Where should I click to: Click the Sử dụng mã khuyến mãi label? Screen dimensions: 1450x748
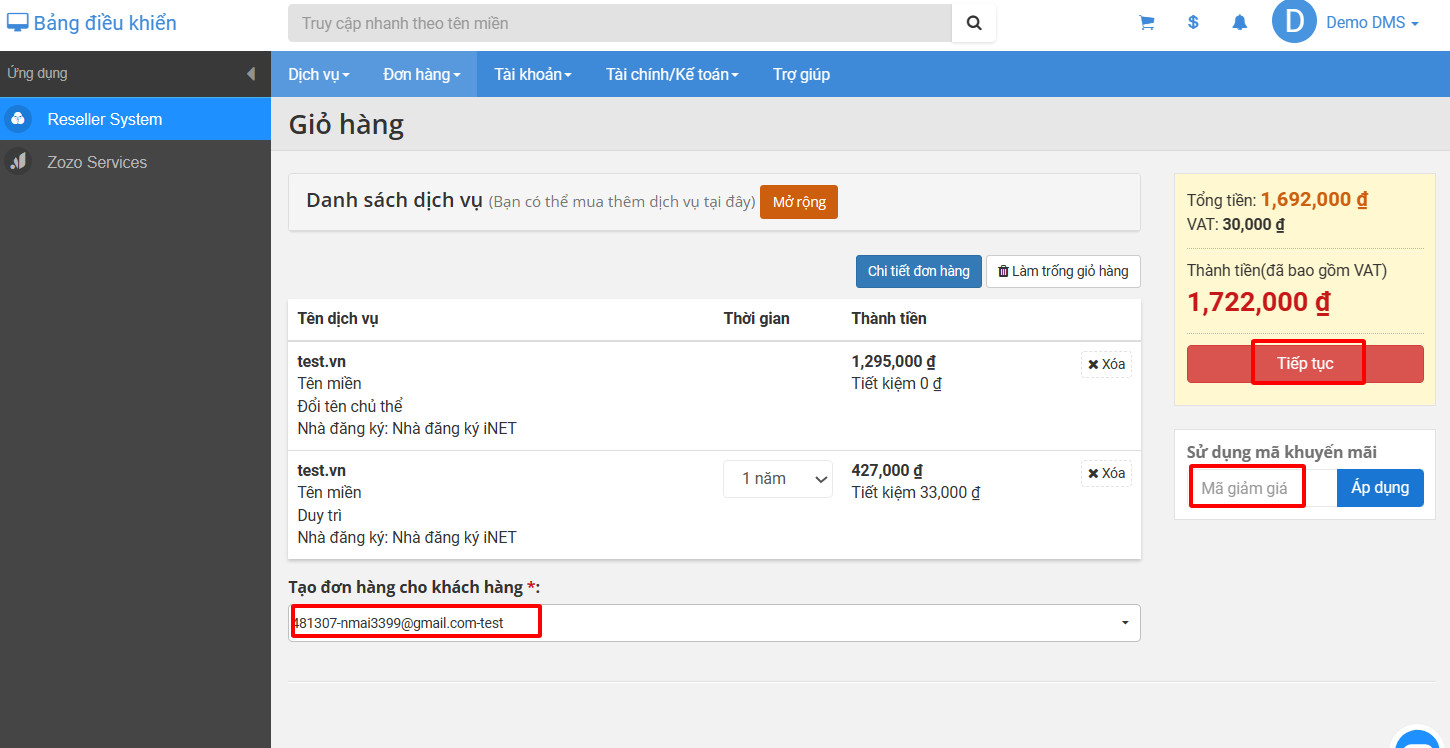click(1282, 452)
